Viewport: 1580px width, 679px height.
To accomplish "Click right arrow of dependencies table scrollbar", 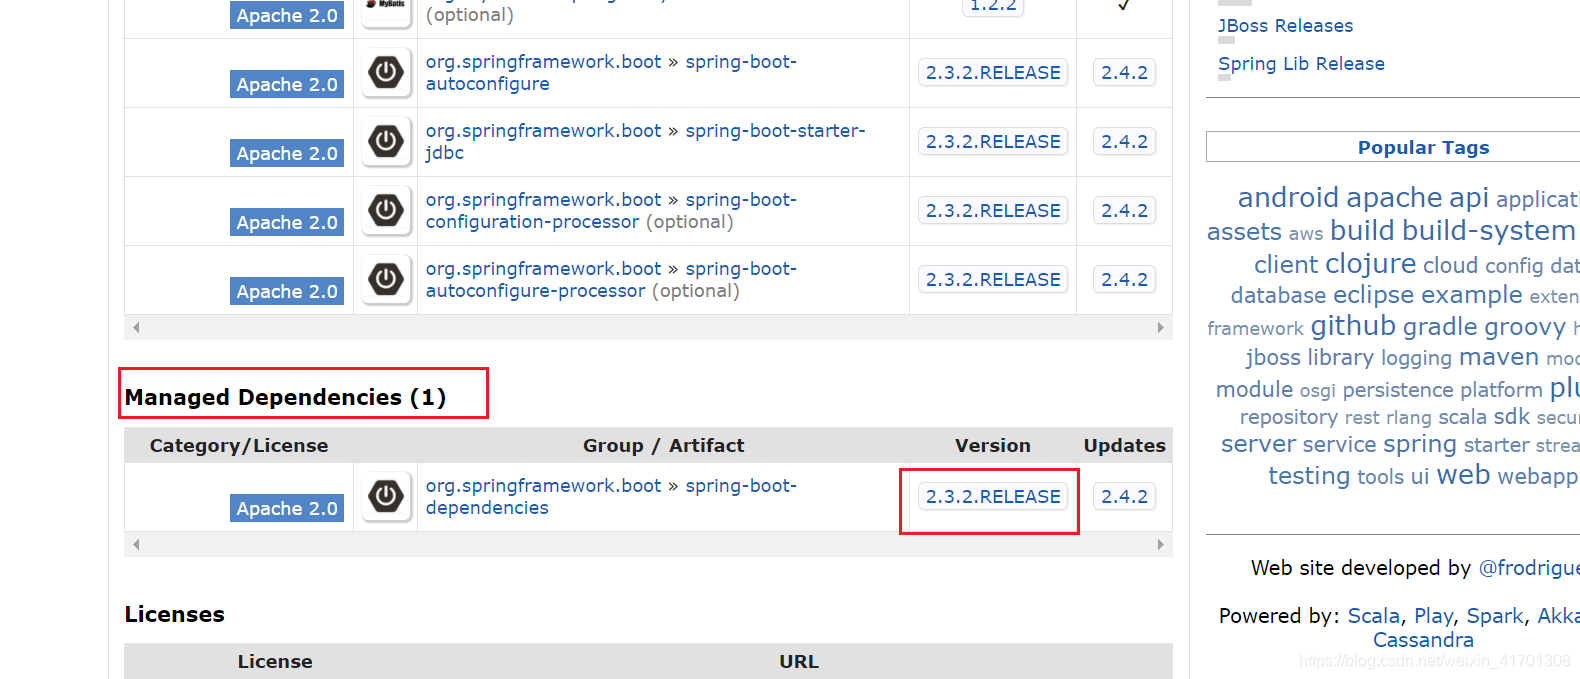I will [x=1160, y=327].
